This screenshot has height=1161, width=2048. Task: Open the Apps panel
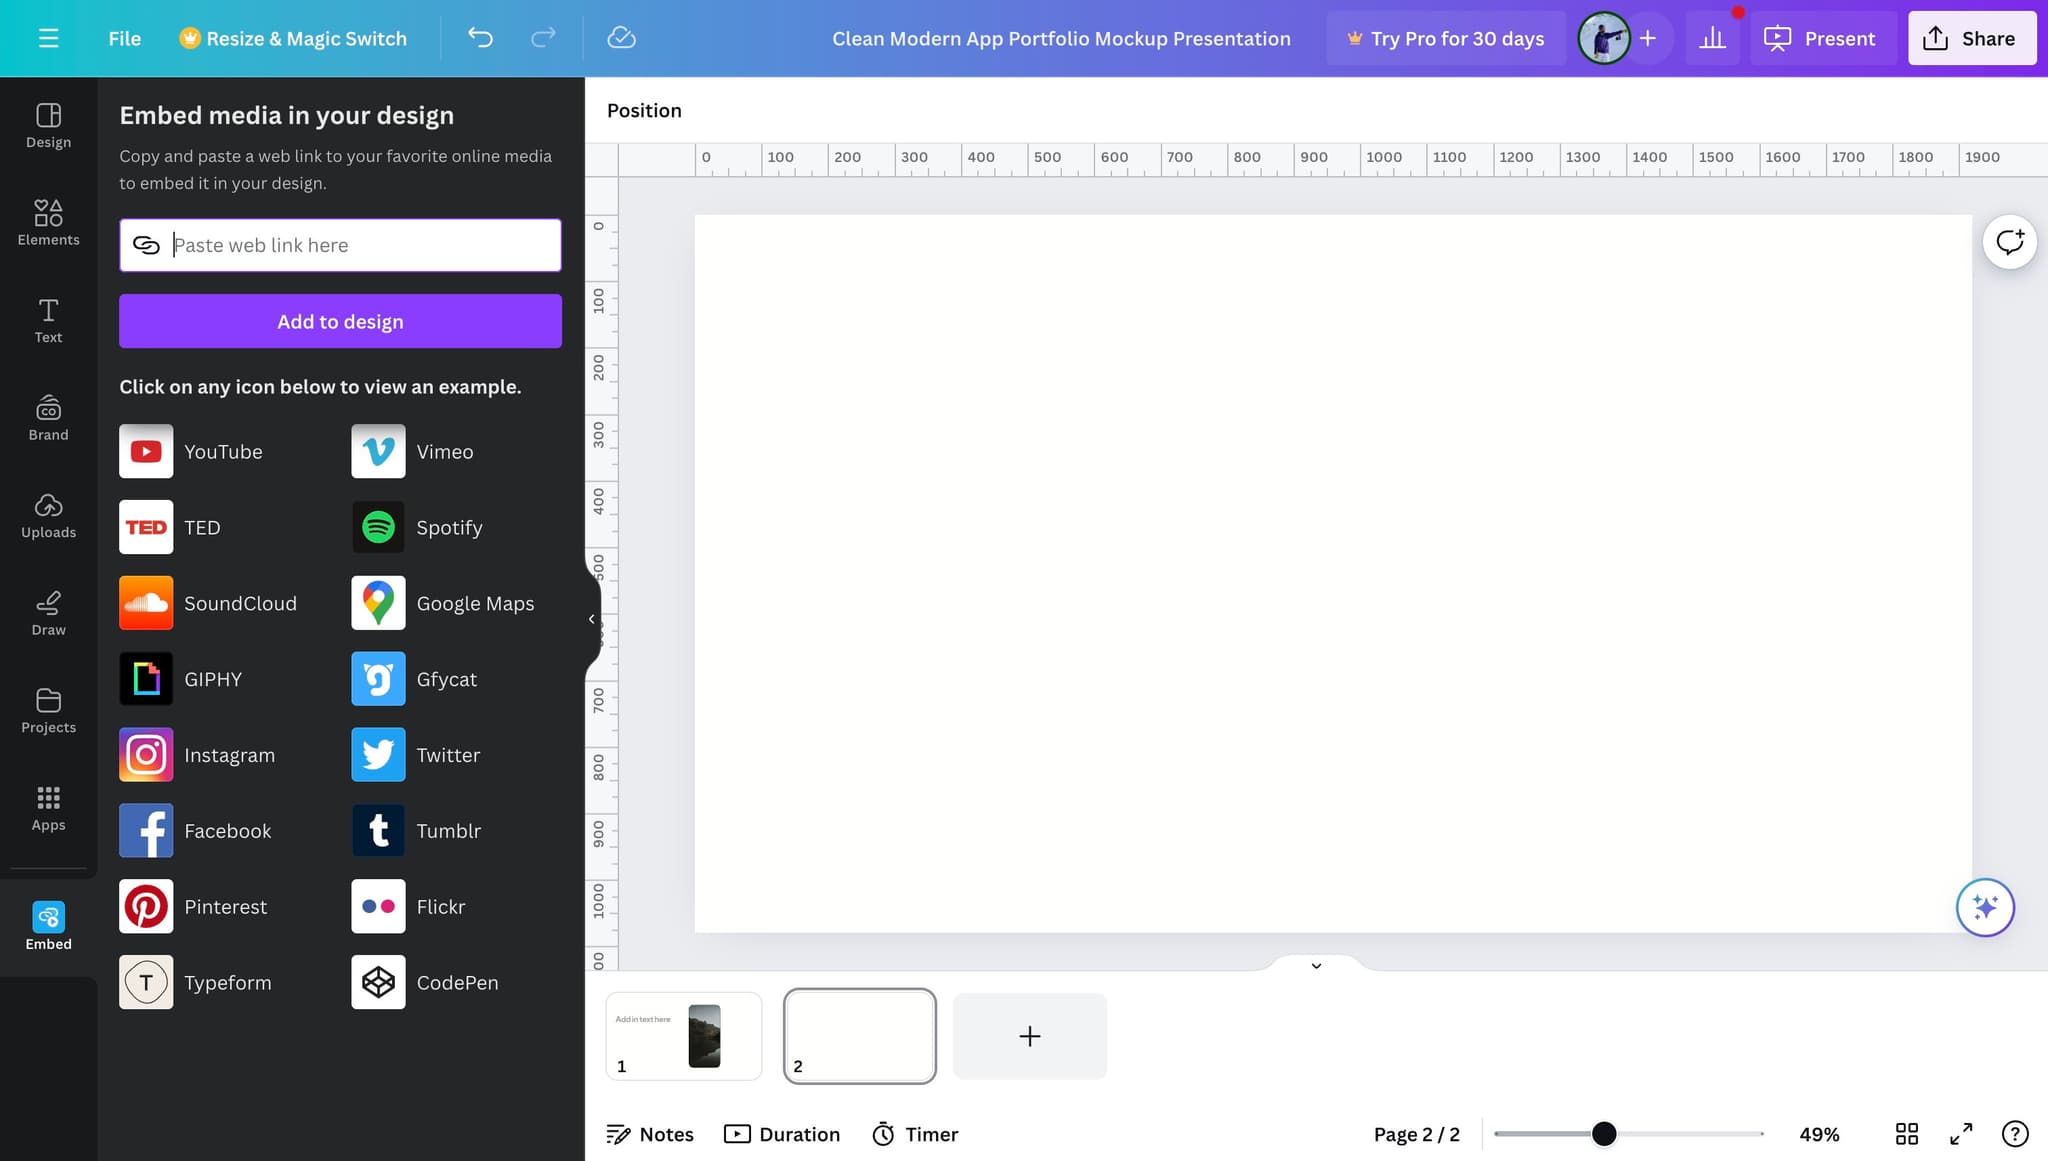pyautogui.click(x=47, y=807)
